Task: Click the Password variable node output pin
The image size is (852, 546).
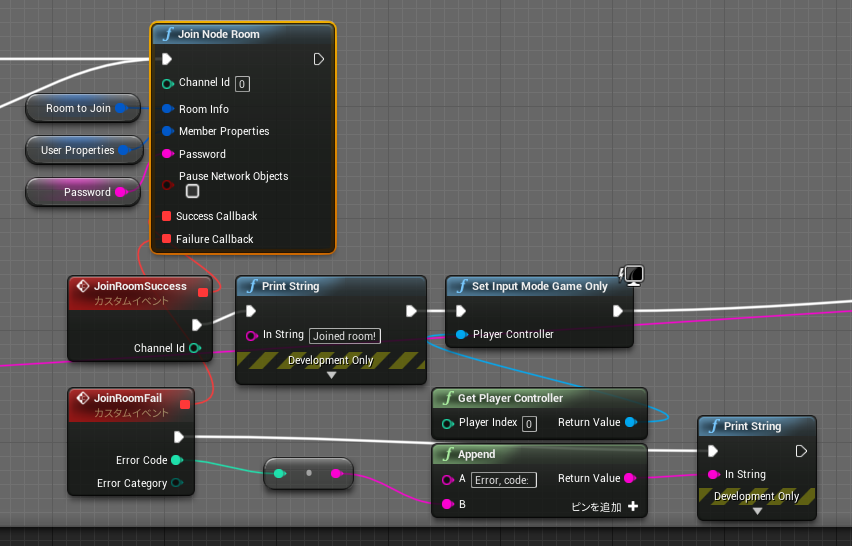Action: (x=121, y=192)
